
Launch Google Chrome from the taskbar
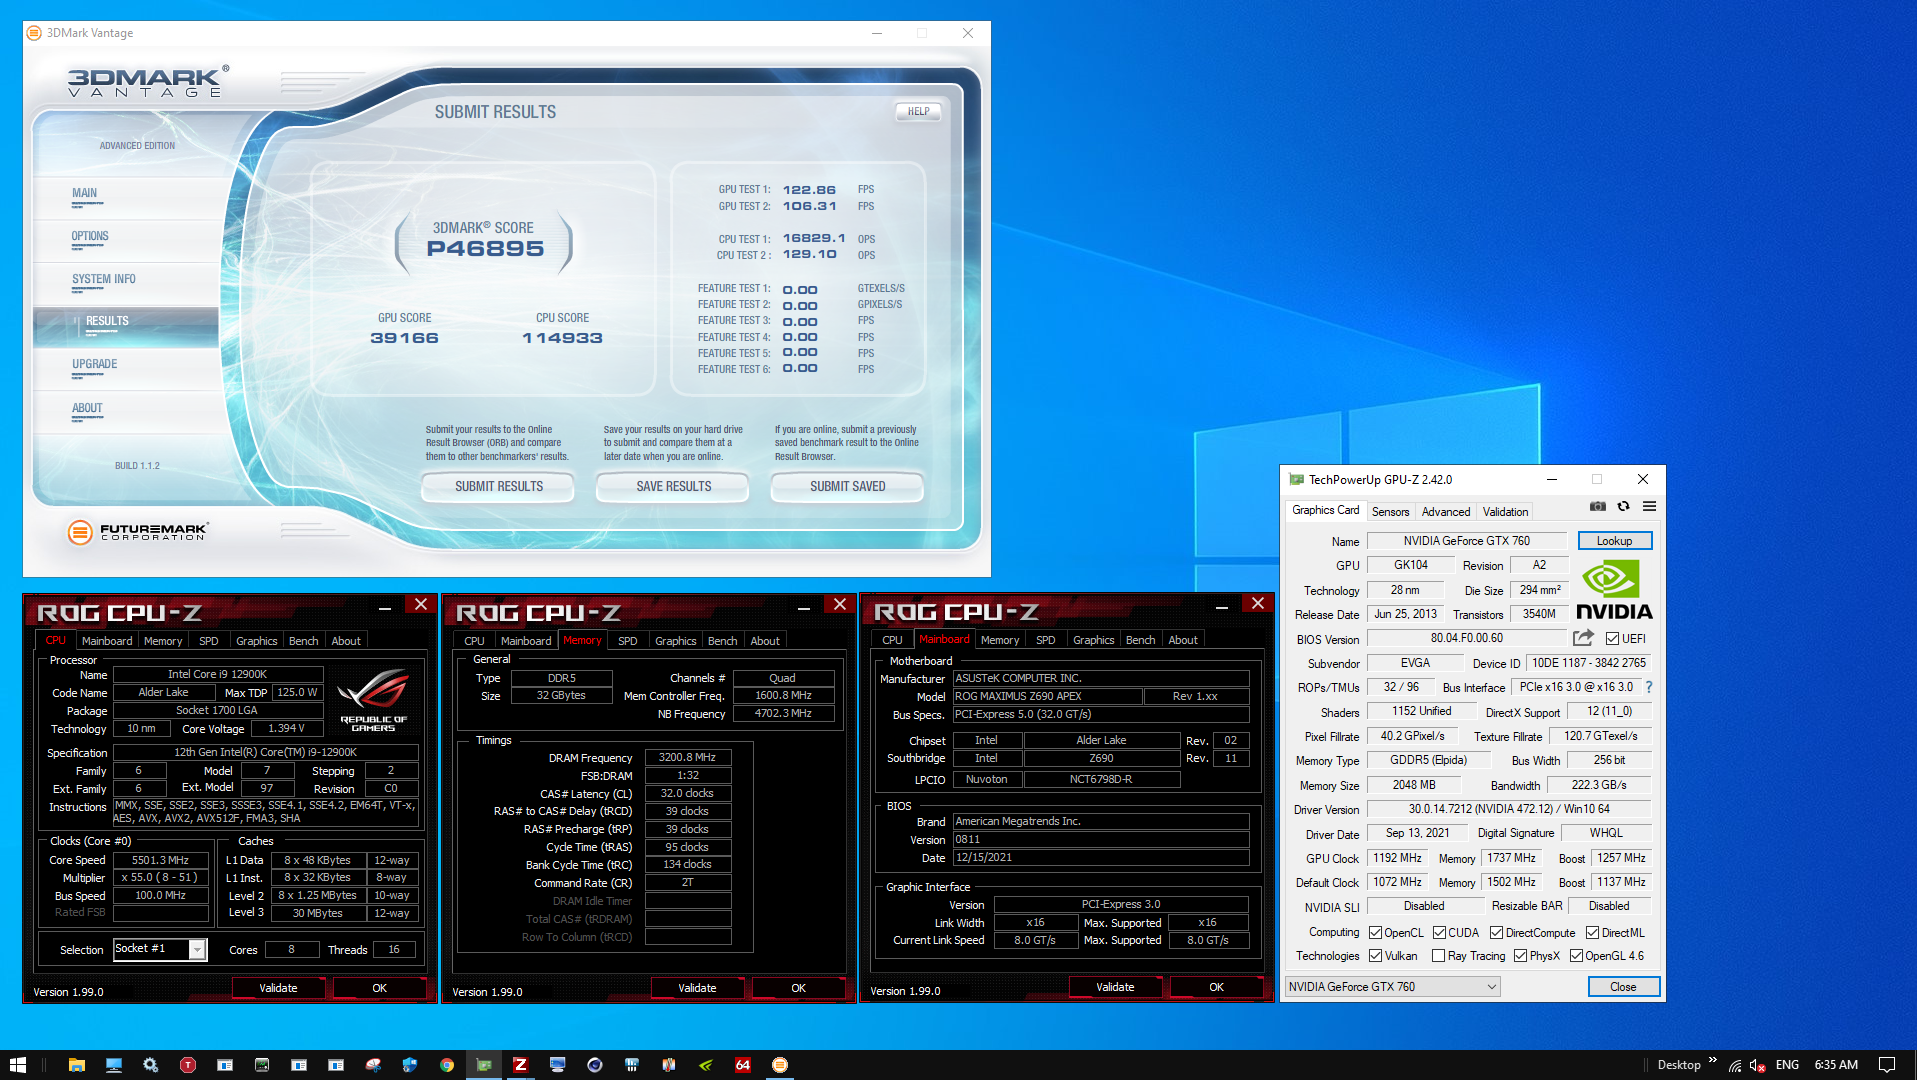pyautogui.click(x=447, y=1065)
